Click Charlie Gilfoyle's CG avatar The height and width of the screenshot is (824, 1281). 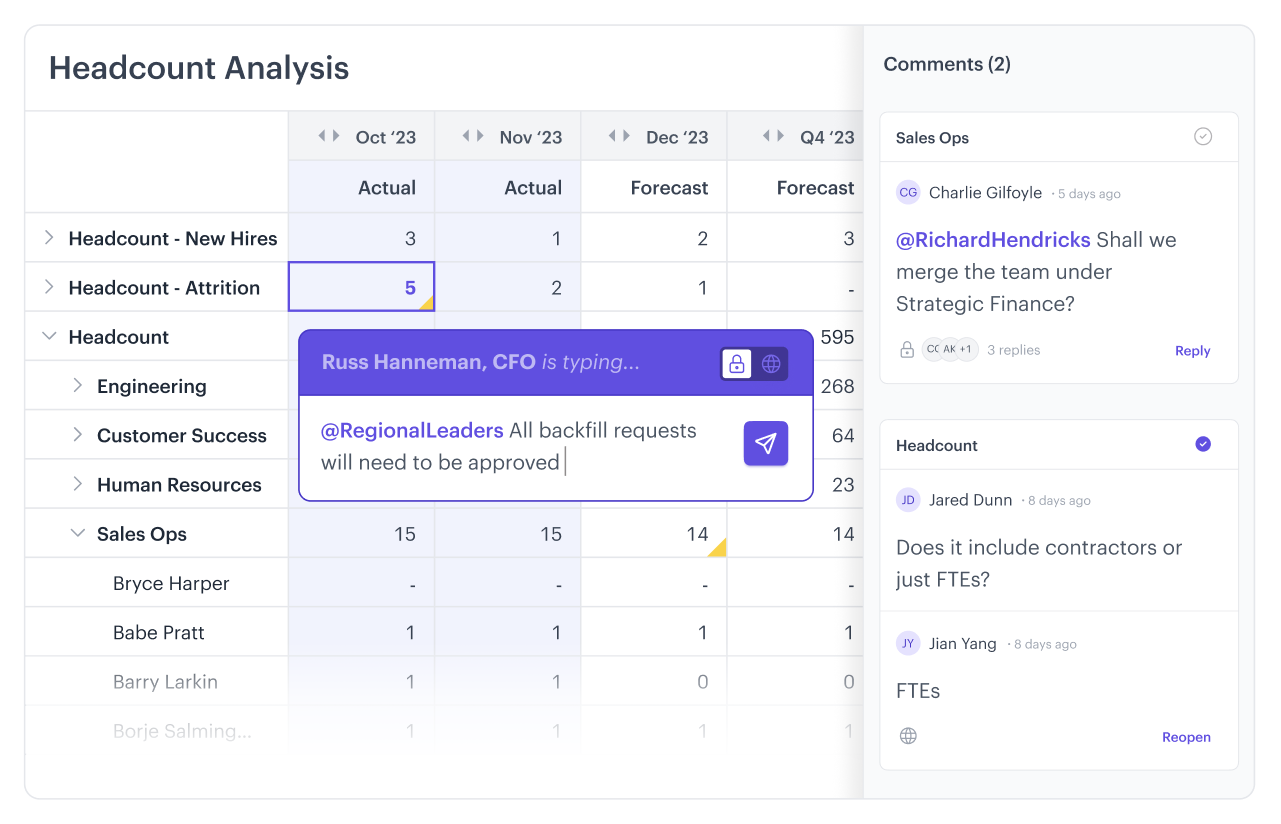(x=908, y=193)
